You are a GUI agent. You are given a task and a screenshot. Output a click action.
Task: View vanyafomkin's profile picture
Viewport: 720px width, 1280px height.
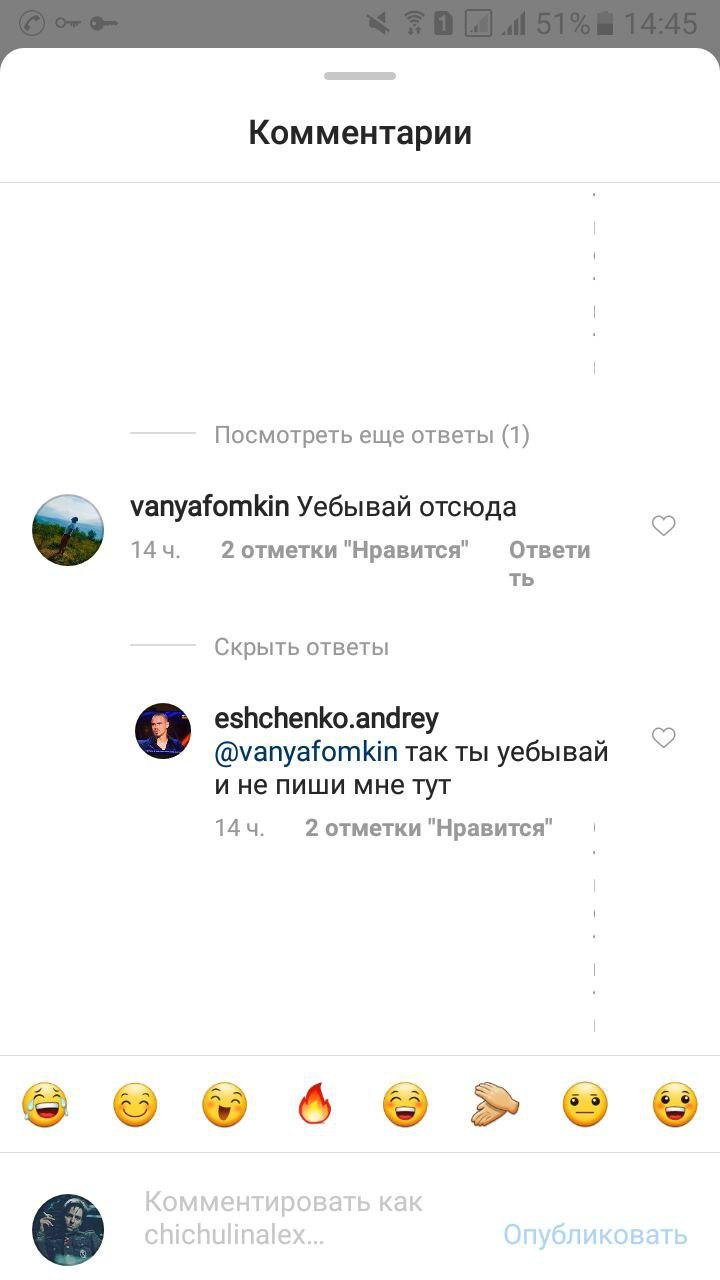(x=68, y=530)
